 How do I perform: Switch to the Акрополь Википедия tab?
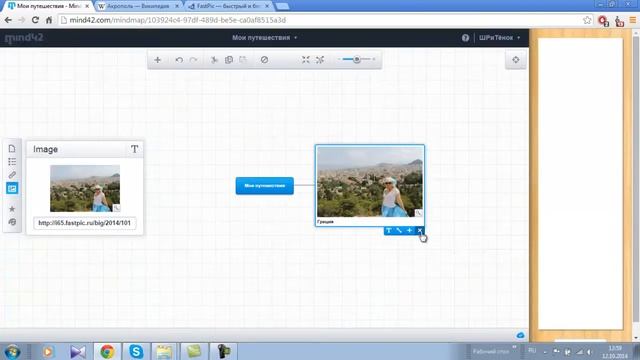pyautogui.click(x=138, y=6)
